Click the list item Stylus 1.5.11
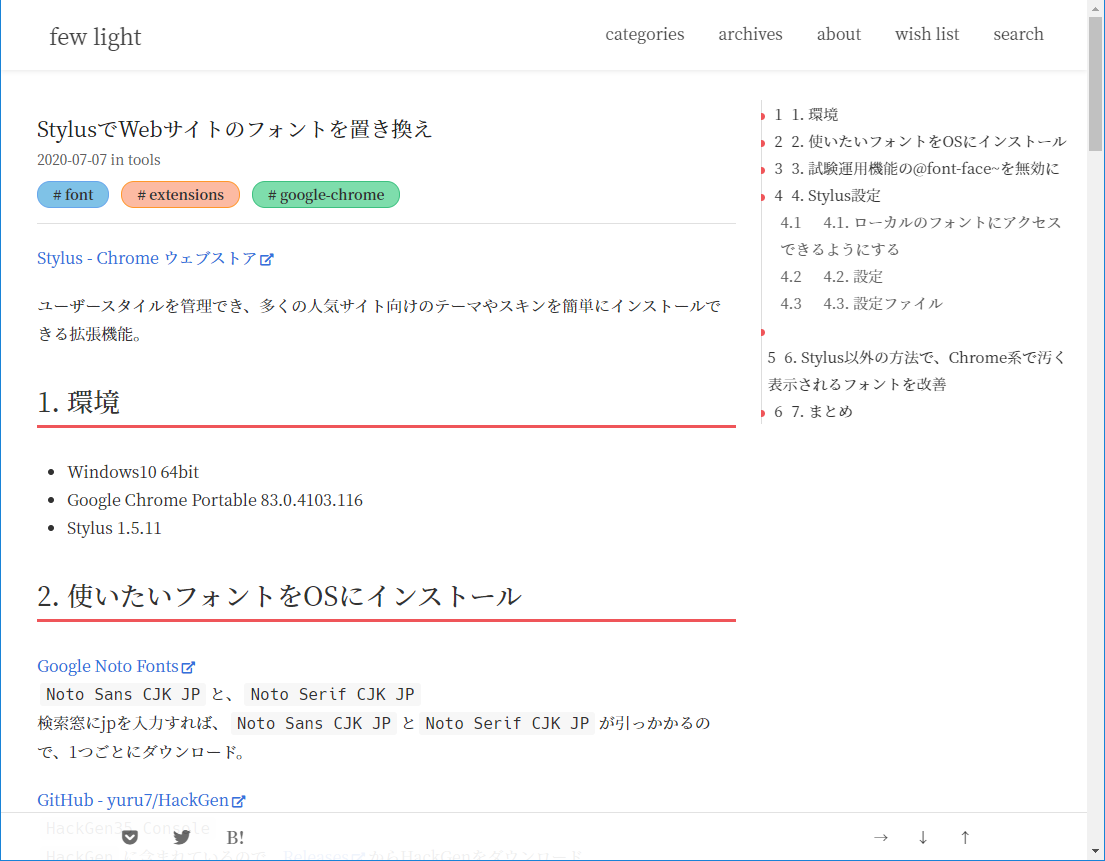The height and width of the screenshot is (861, 1105). pyautogui.click(x=114, y=528)
